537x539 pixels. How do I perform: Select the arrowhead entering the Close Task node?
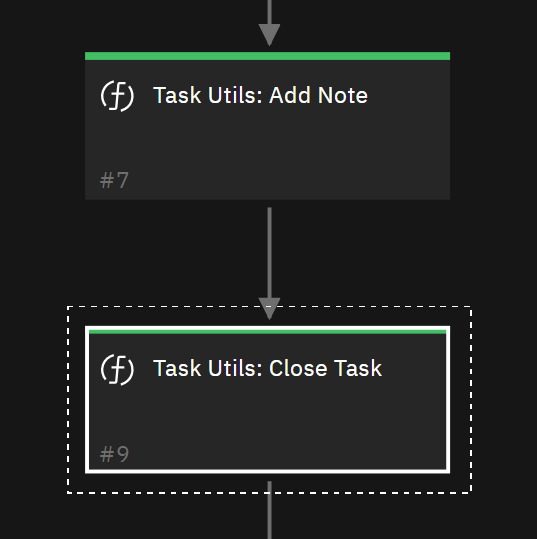coord(269,309)
